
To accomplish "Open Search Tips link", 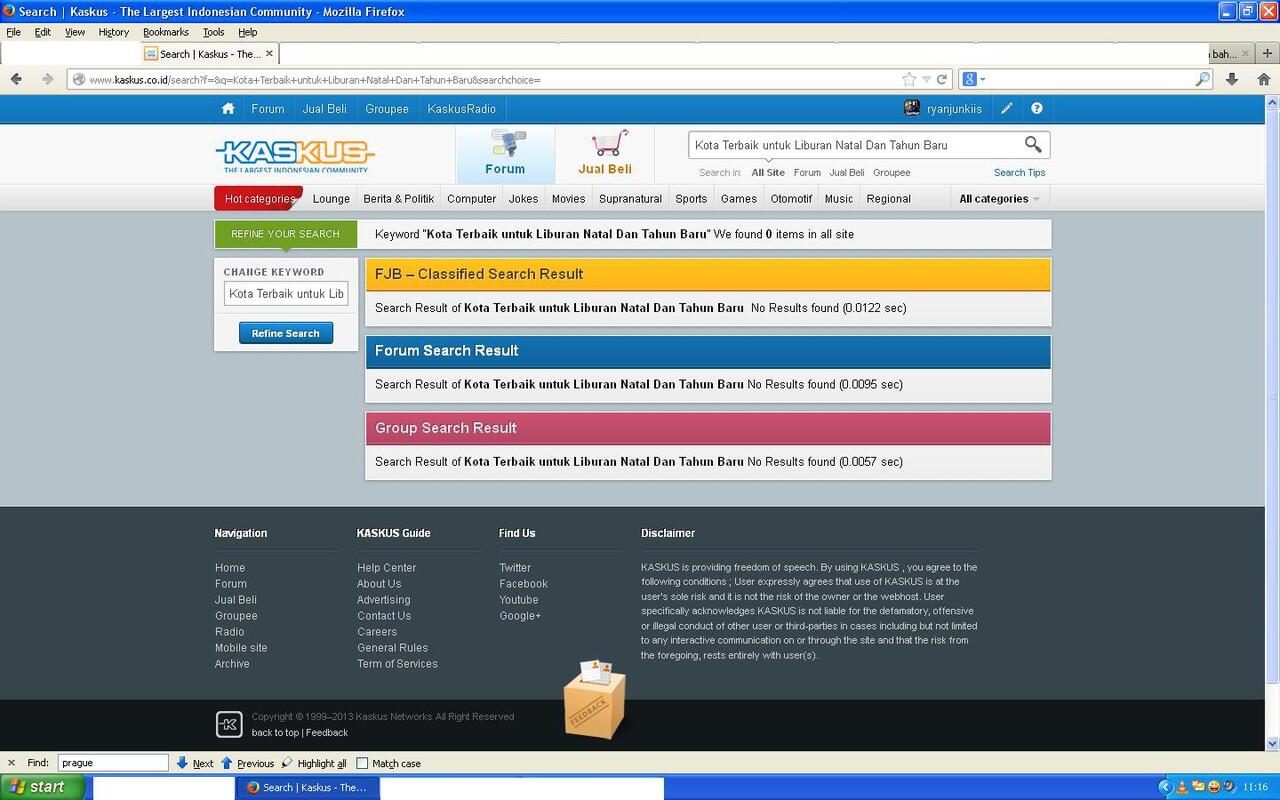I will click(1019, 173).
